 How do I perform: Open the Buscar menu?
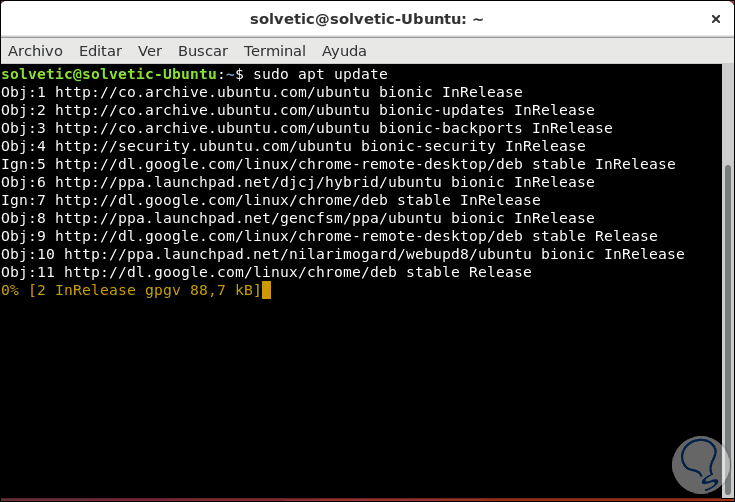tap(203, 51)
